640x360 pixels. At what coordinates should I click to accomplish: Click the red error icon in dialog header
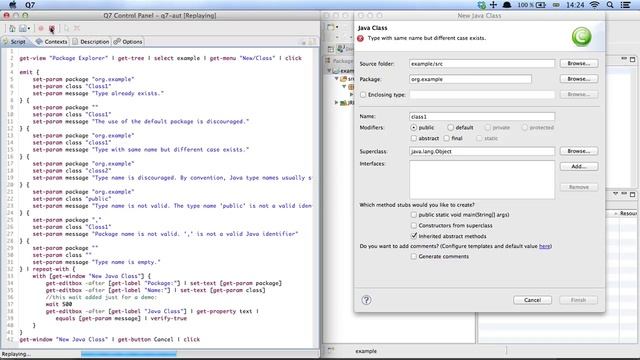[360, 38]
